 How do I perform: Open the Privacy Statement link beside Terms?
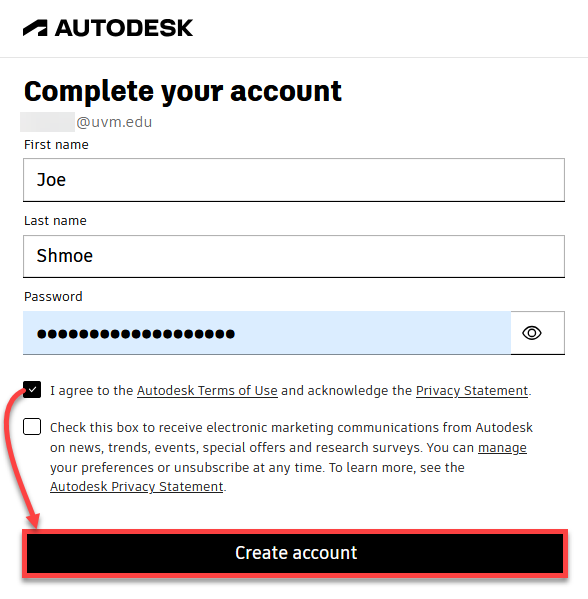point(472,391)
